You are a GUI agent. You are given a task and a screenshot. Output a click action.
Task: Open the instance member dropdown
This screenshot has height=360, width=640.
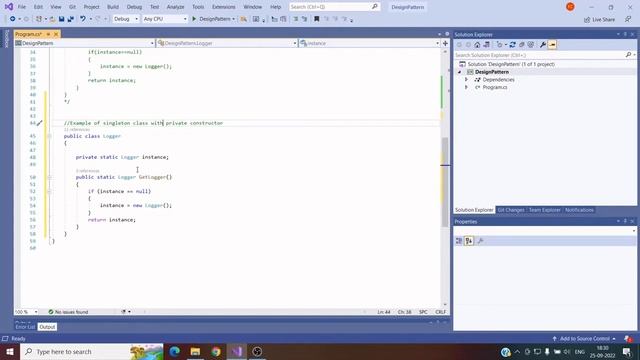[369, 43]
